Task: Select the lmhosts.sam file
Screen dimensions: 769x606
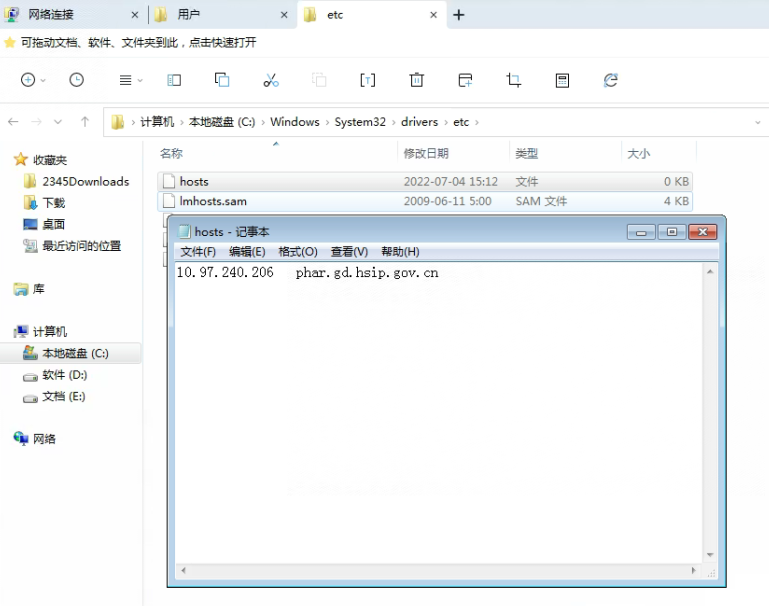Action: pyautogui.click(x=212, y=201)
